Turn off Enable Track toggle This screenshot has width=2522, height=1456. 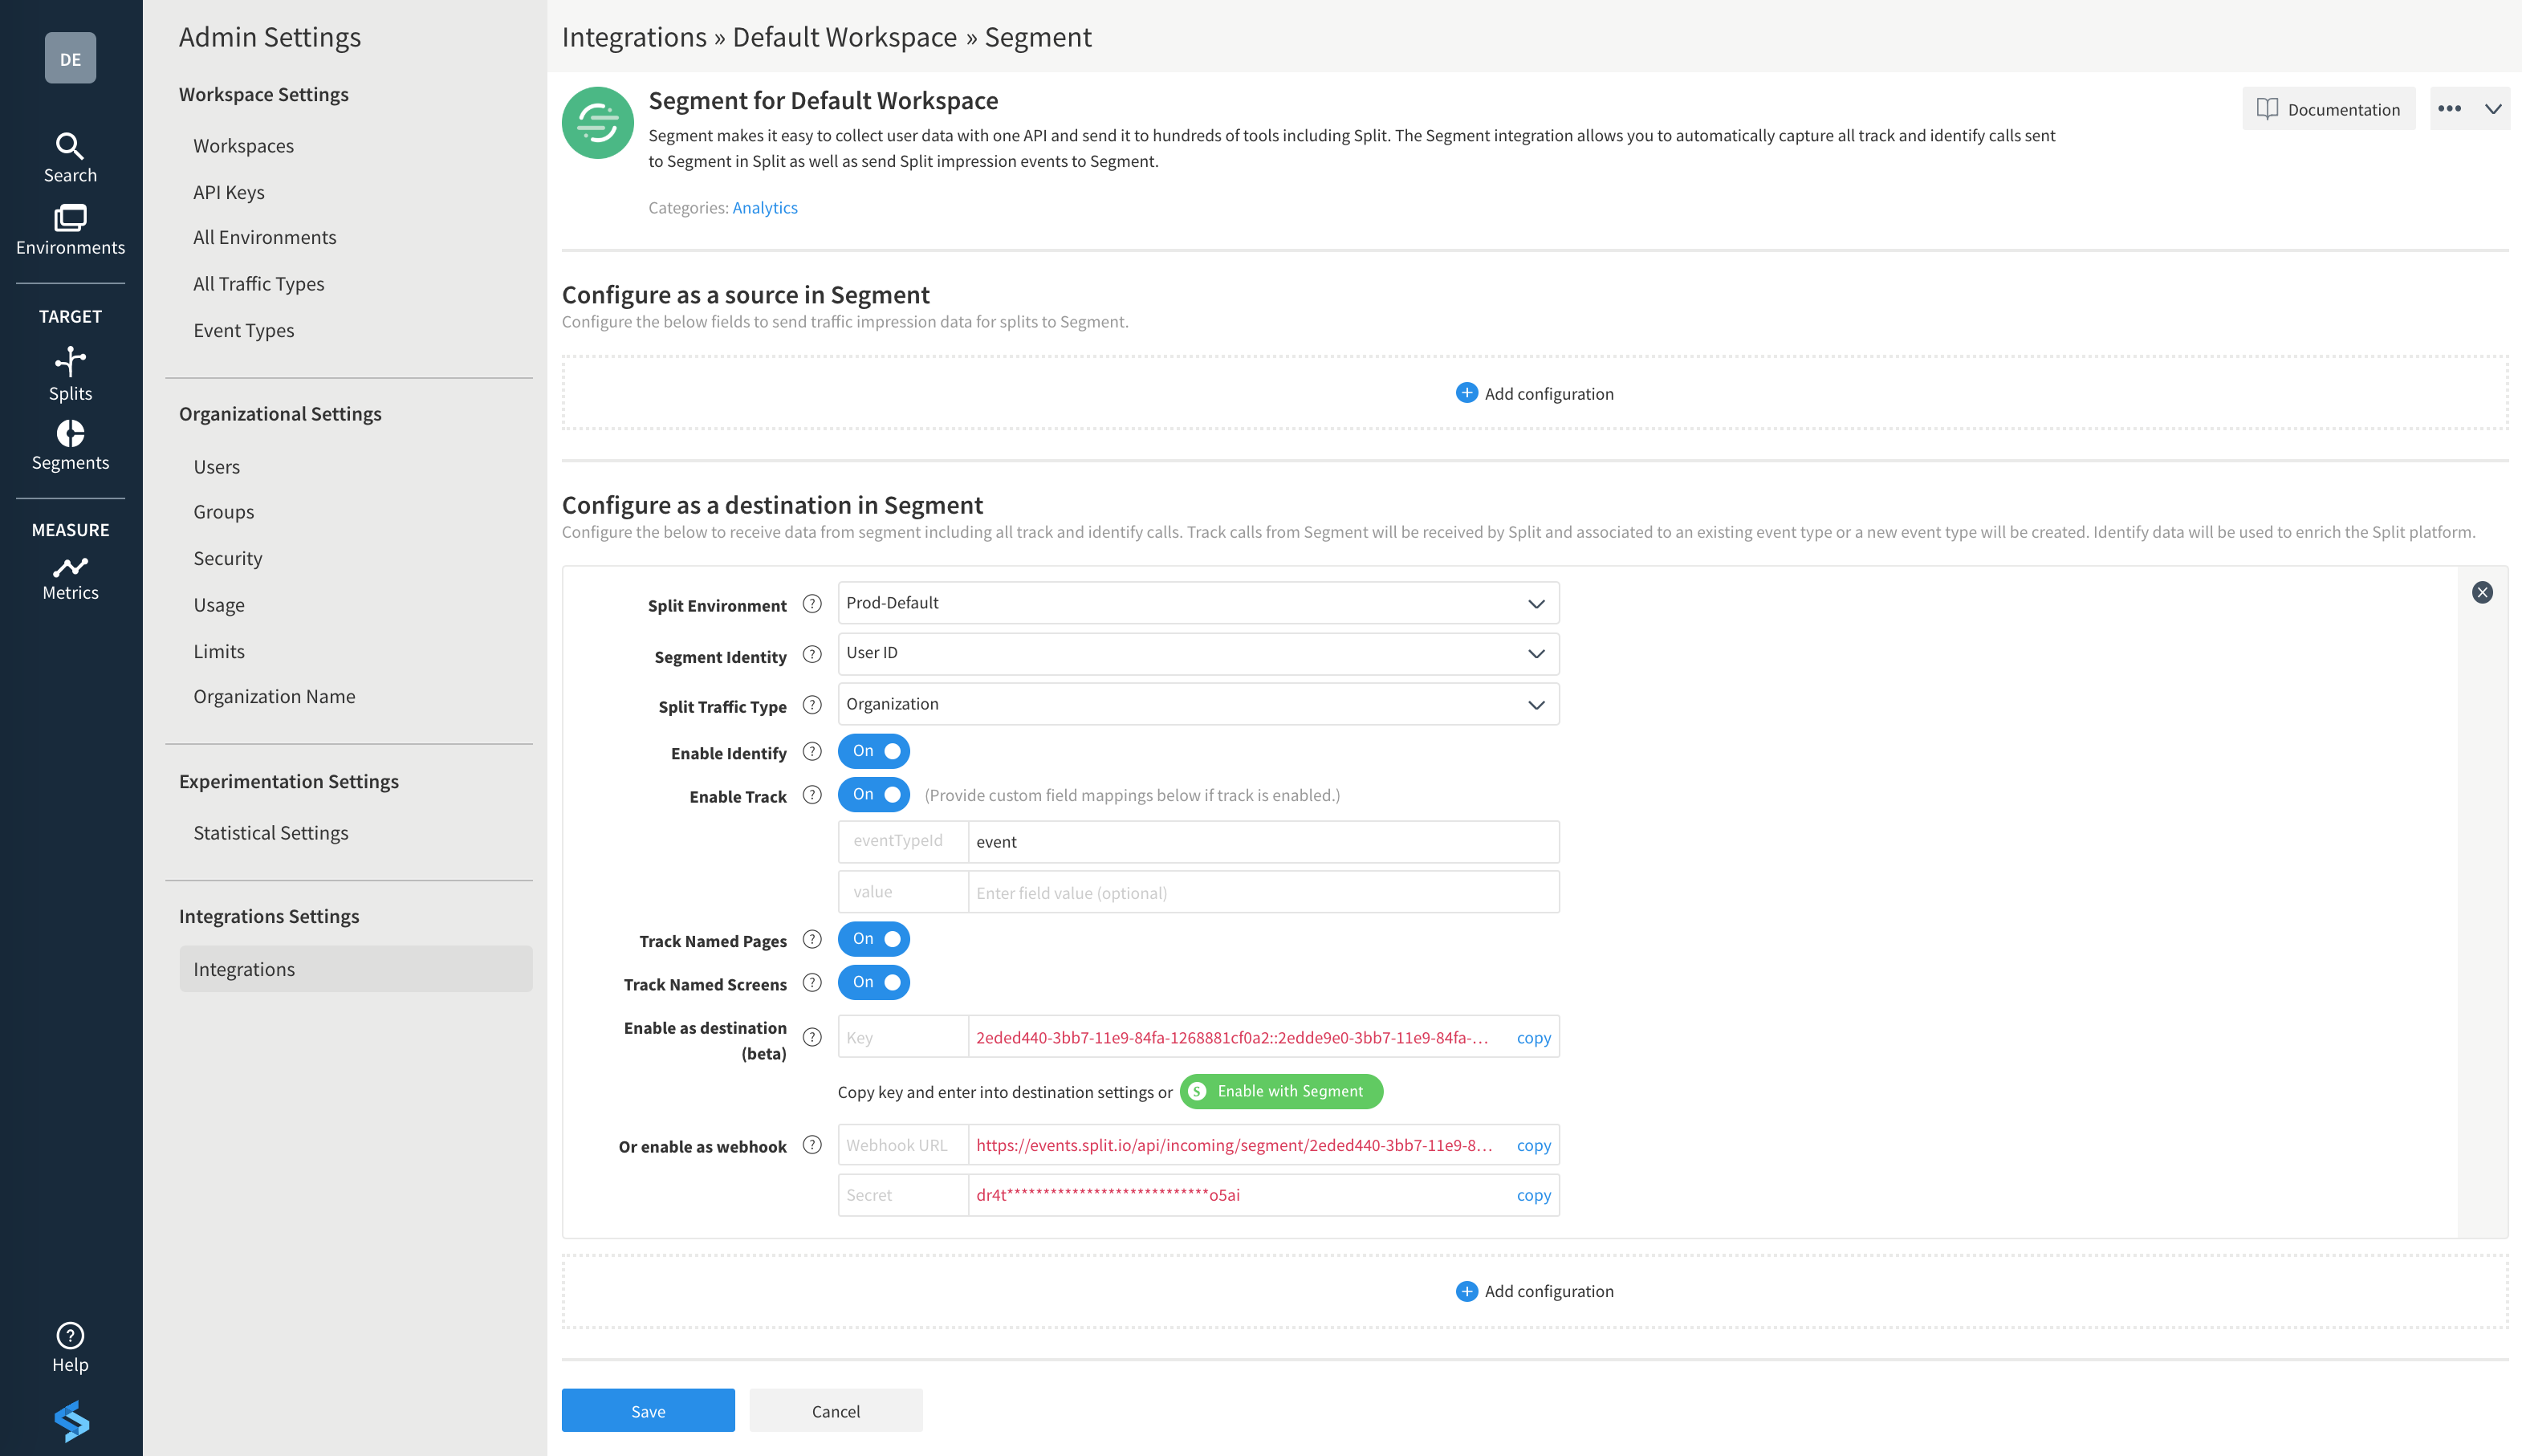[874, 795]
